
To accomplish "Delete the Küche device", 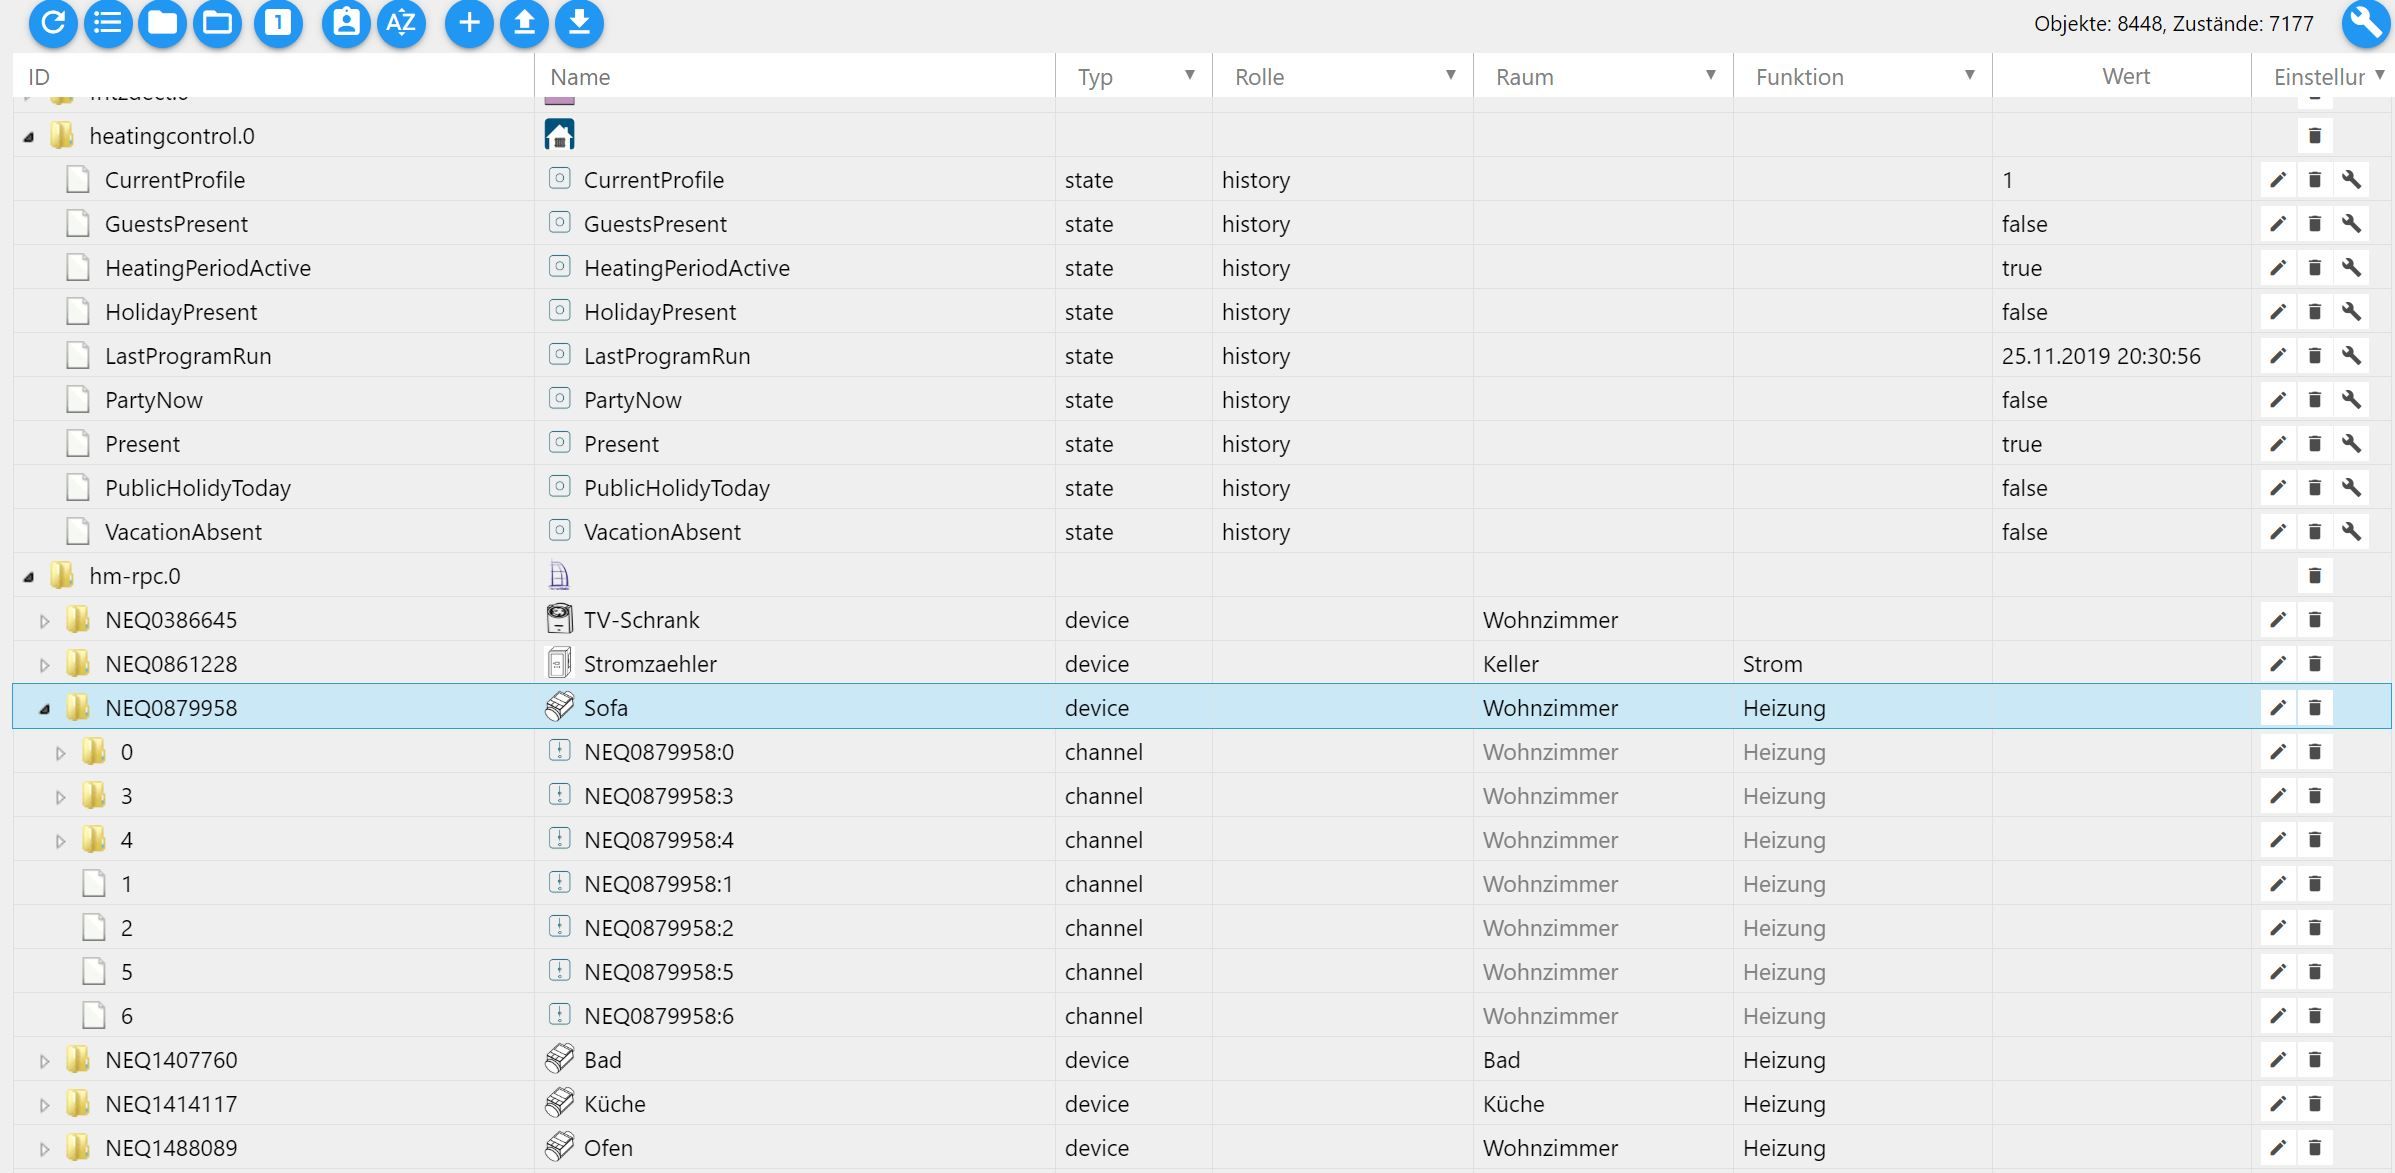I will coord(2314,1104).
